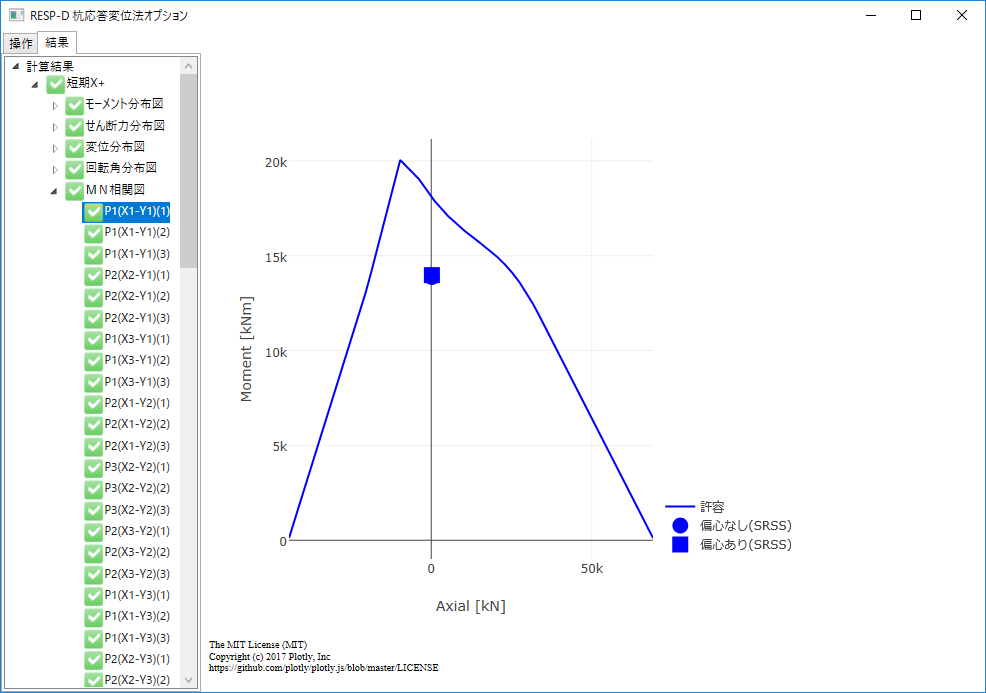The width and height of the screenshot is (986, 693).
Task: Expand the モーメント分布図 node
Action: (x=55, y=106)
